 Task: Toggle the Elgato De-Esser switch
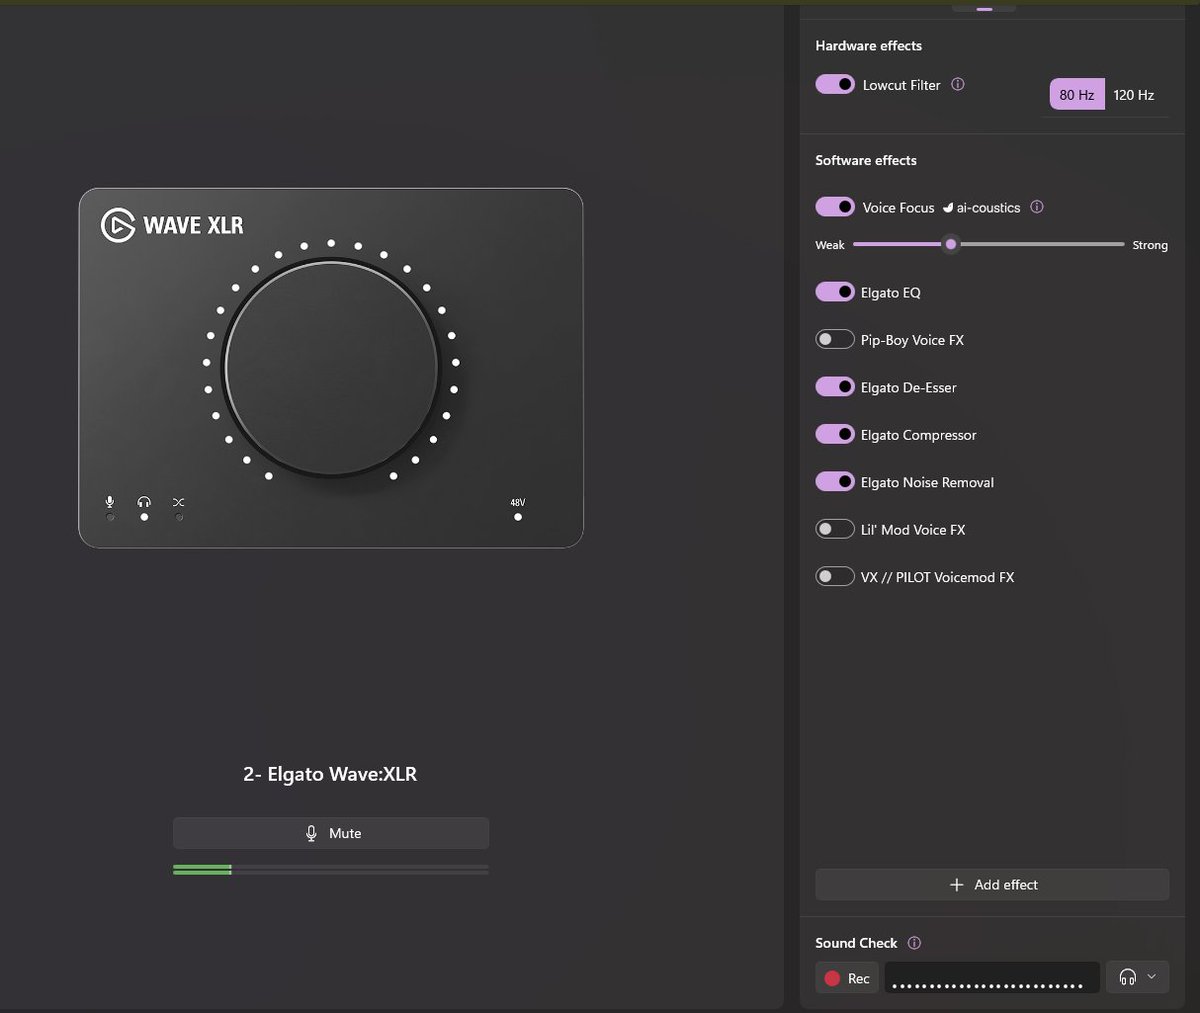(x=835, y=387)
